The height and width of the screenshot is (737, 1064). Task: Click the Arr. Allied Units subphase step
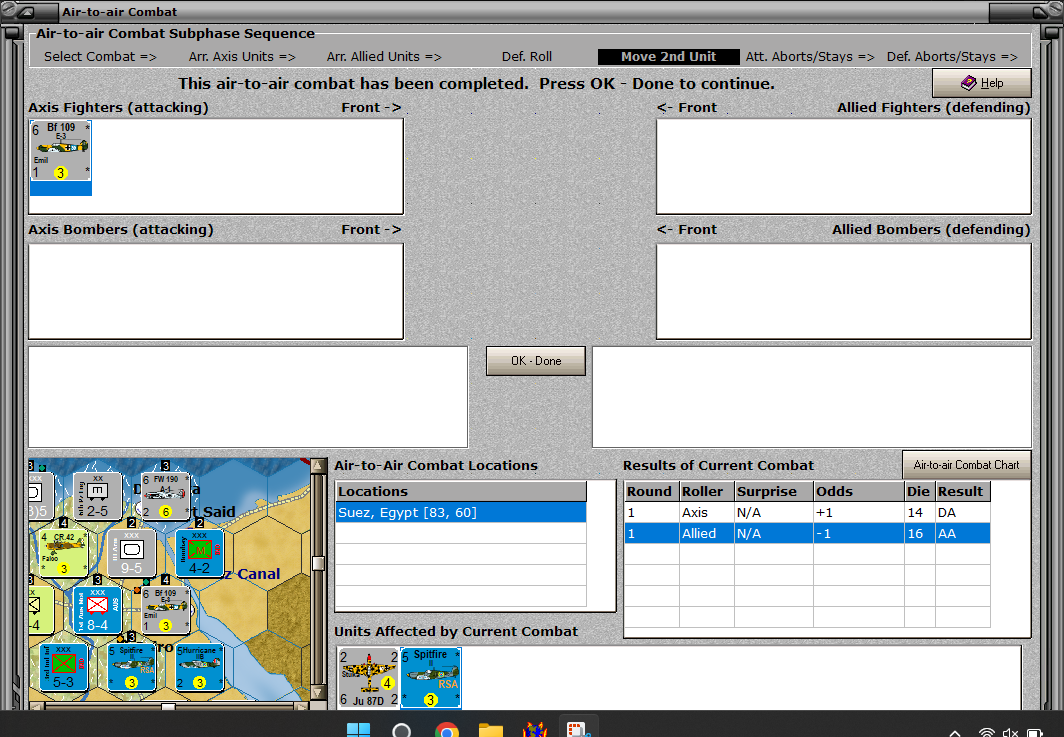pos(384,57)
